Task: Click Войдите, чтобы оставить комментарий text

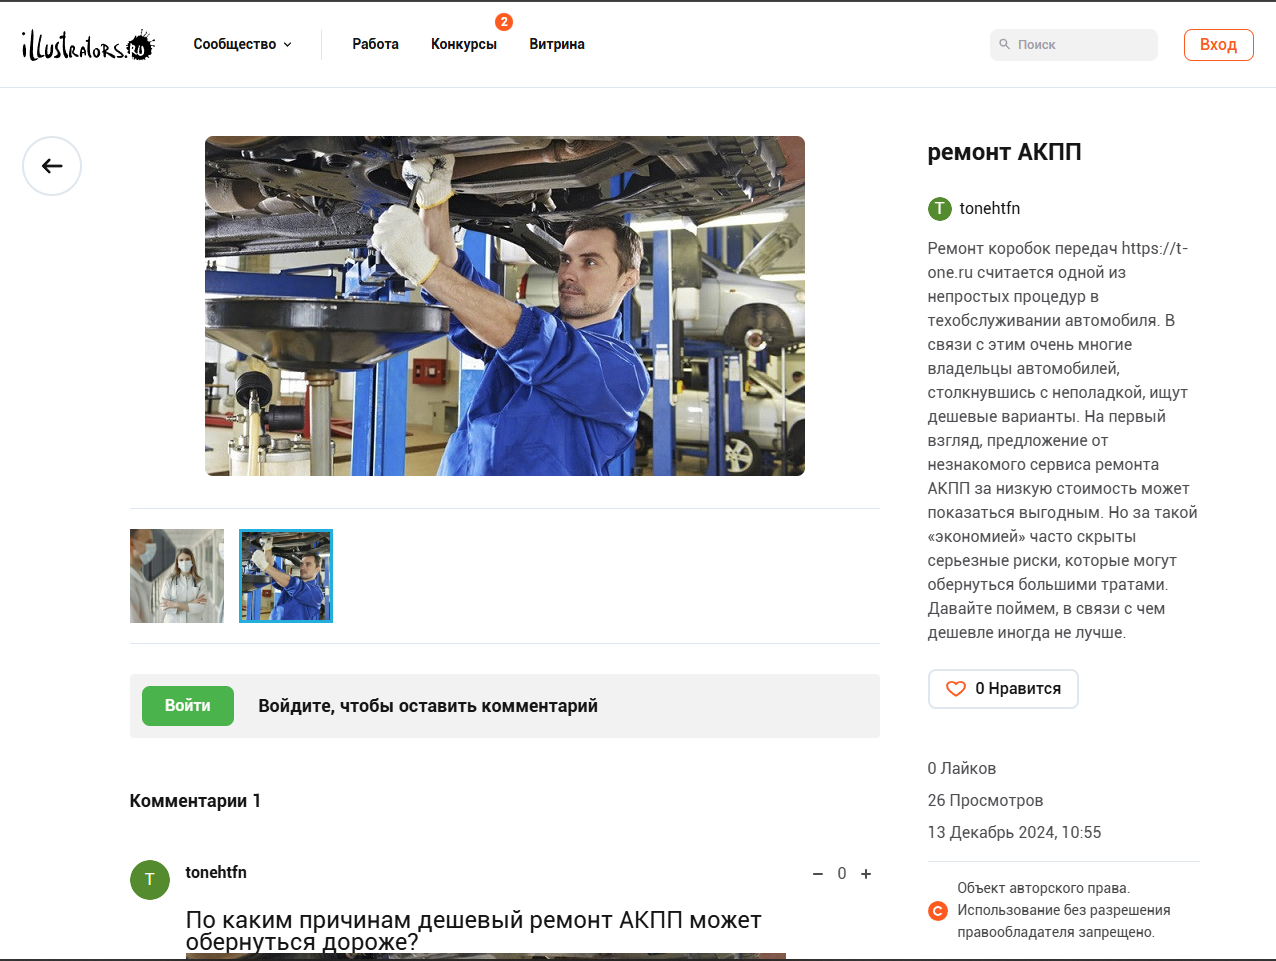Action: [x=428, y=706]
